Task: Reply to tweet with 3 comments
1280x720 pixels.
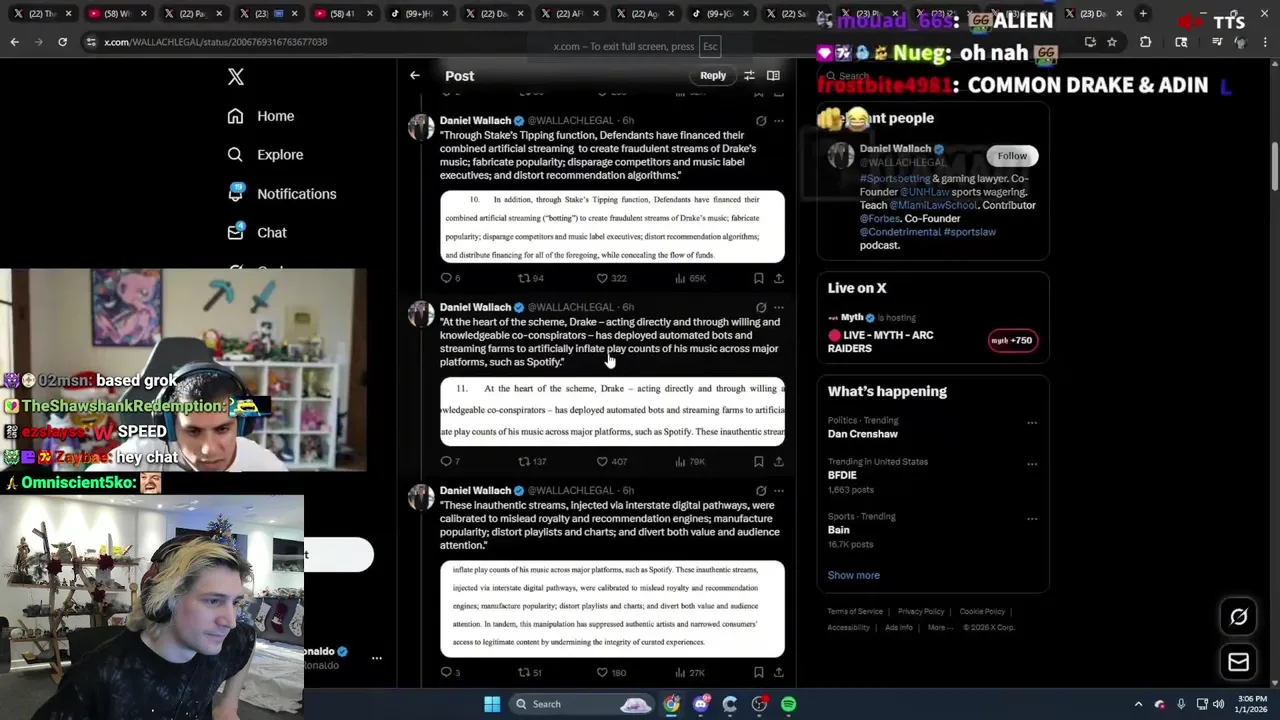Action: click(x=450, y=672)
